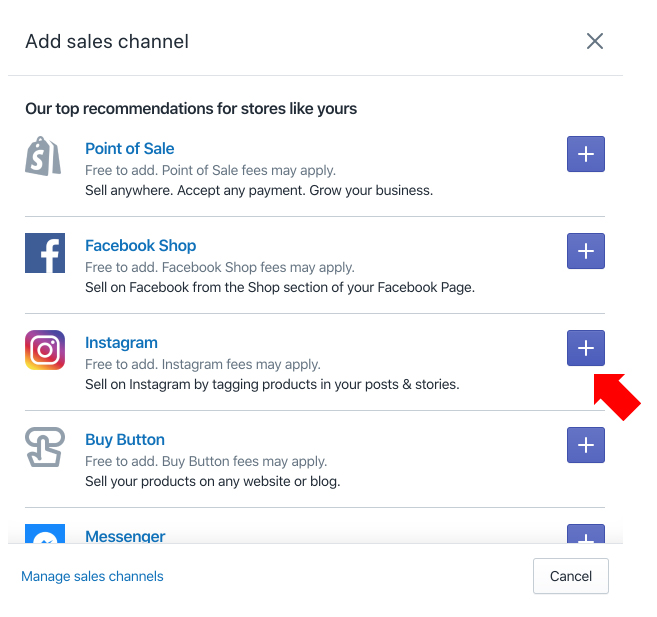Click text 'Free to add. Facebook Shop fees may apply.'
The width and height of the screenshot is (657, 617).
220,267
